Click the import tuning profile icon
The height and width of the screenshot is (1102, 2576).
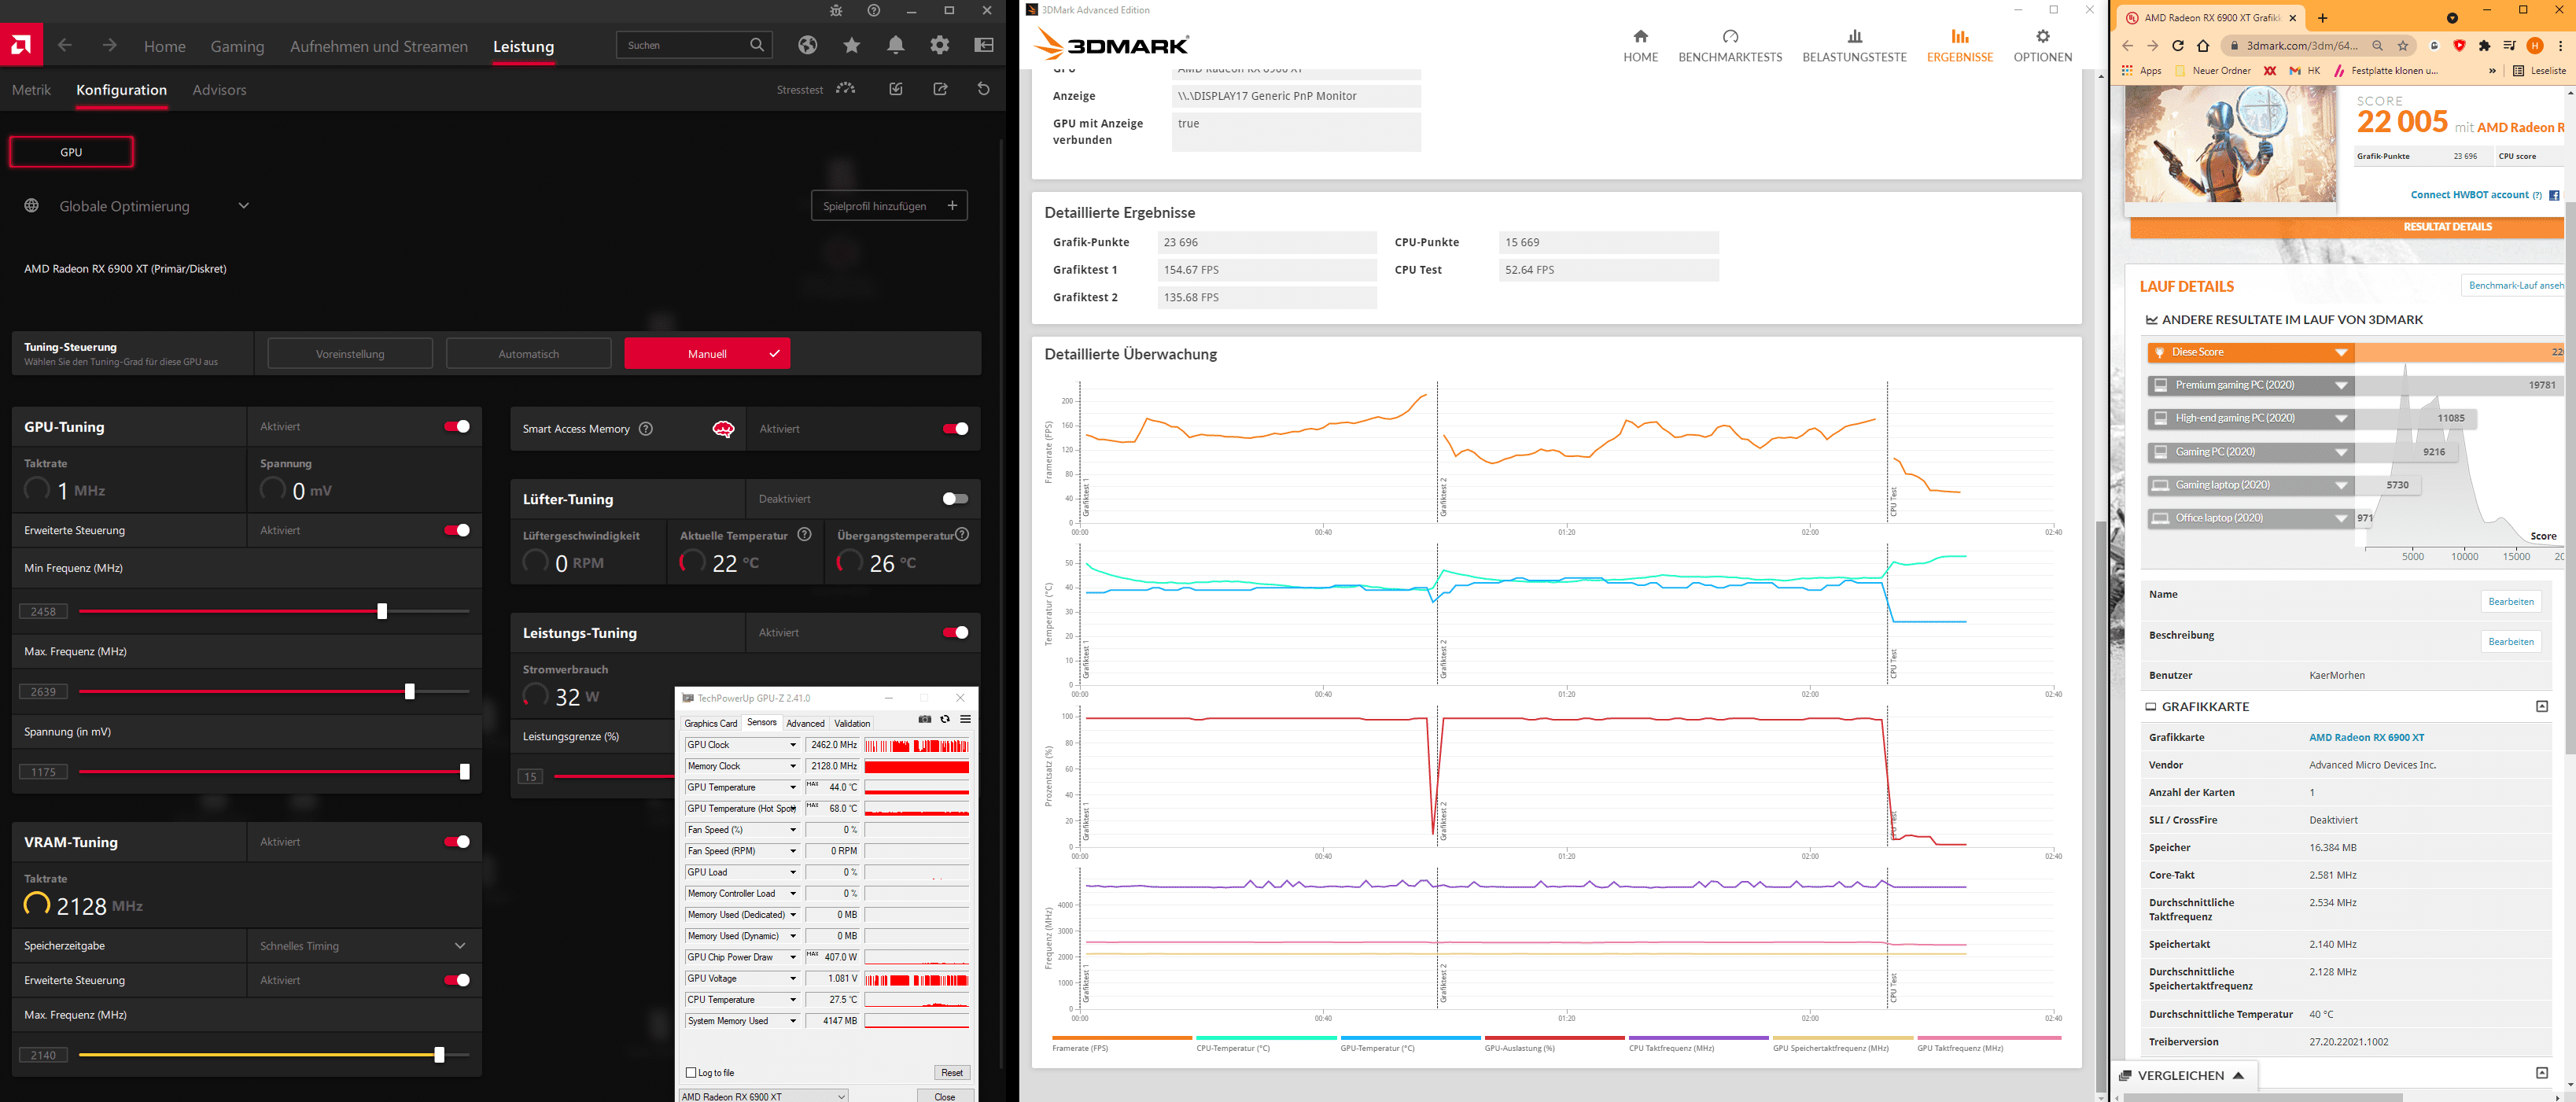[896, 89]
